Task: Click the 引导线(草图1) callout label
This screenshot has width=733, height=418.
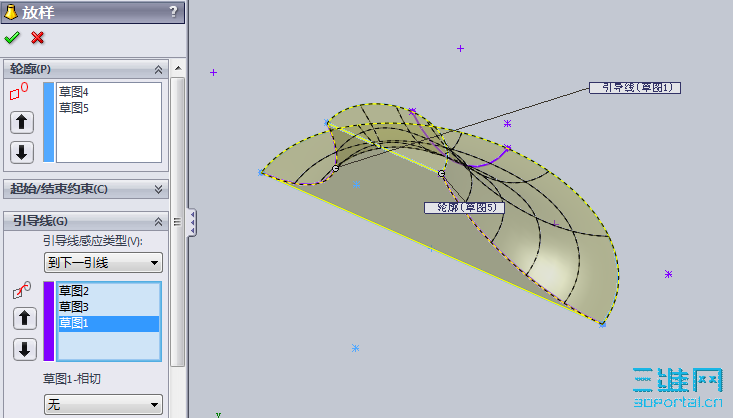Action: [x=635, y=87]
